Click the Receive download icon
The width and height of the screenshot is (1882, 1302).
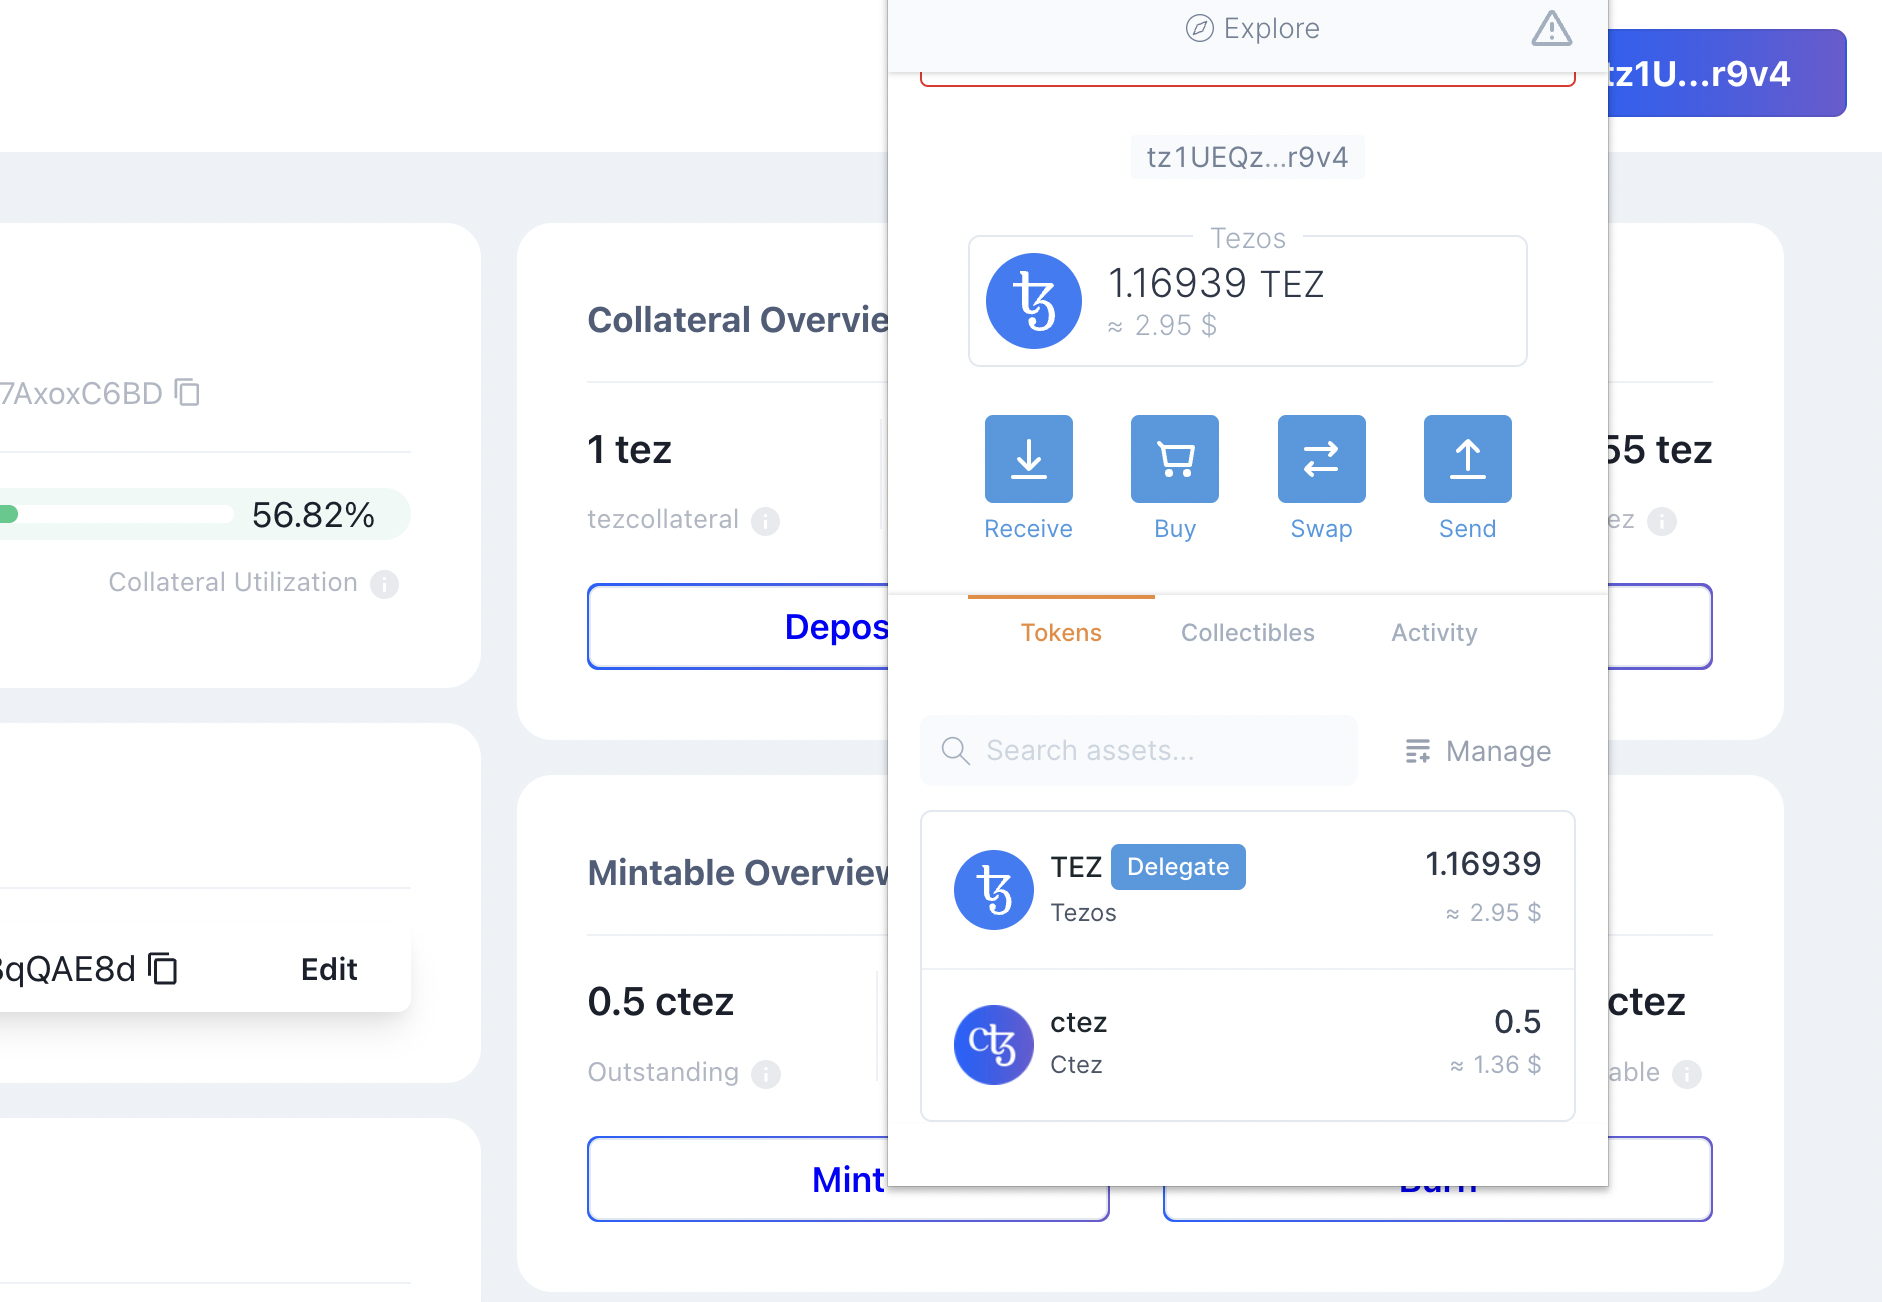(1028, 459)
